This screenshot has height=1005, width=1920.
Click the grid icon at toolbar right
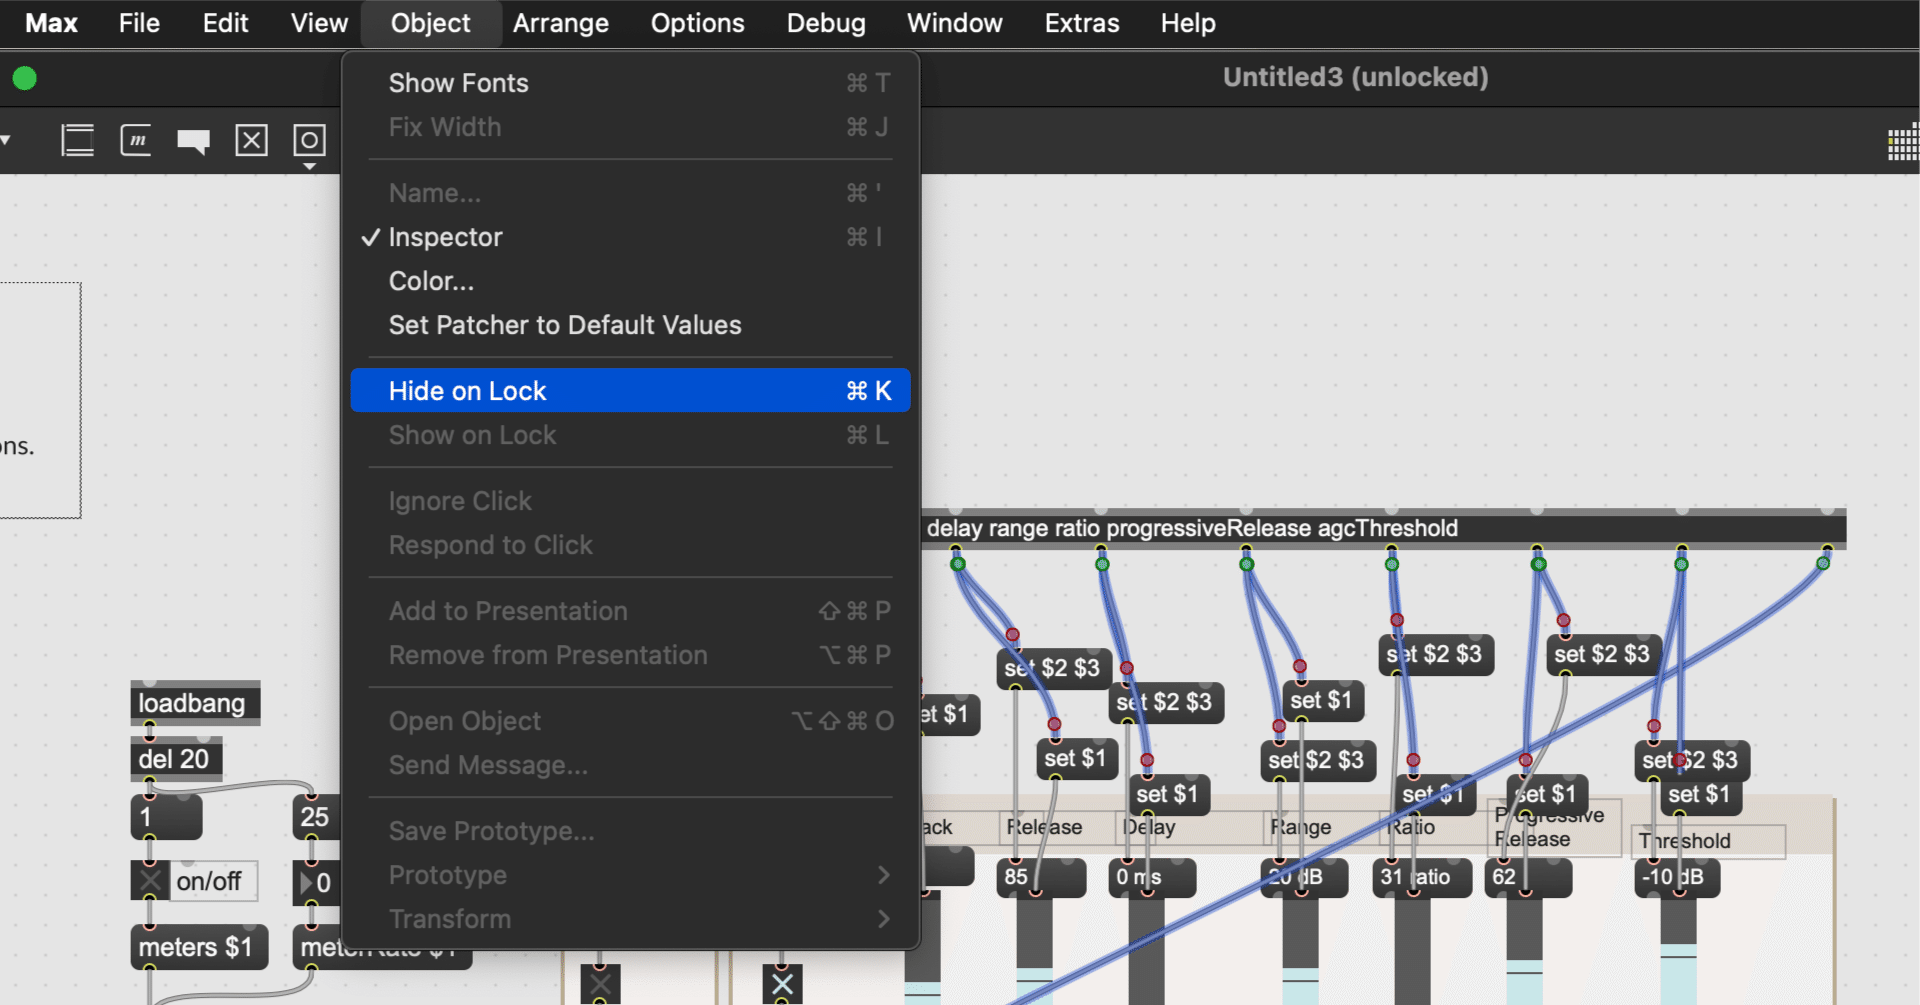point(1903,143)
